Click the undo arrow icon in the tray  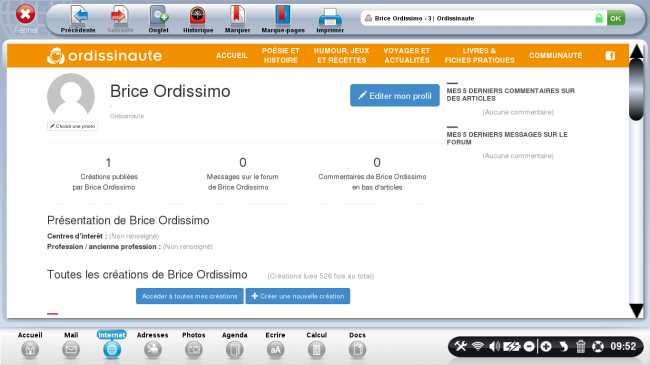[x=563, y=346]
